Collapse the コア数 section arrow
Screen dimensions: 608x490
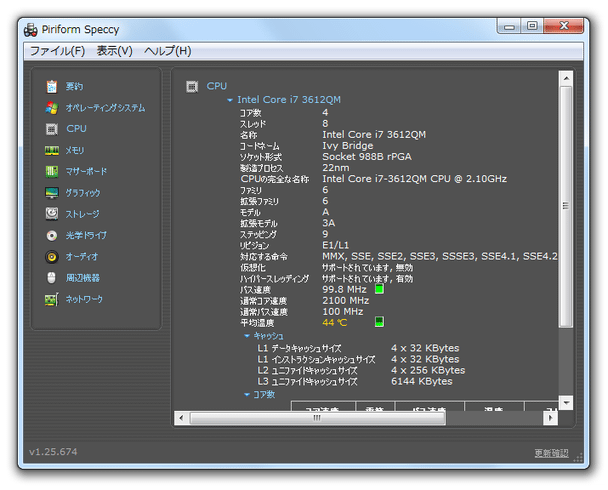coord(247,395)
